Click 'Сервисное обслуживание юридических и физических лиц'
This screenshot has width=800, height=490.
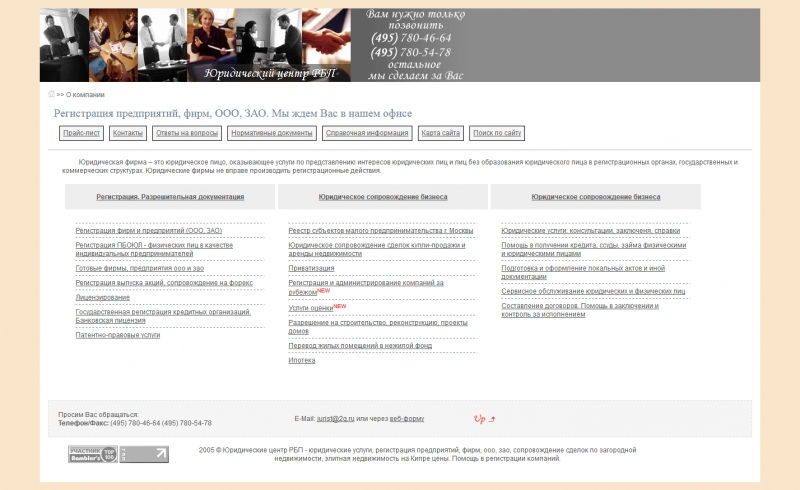pyautogui.click(x=593, y=291)
